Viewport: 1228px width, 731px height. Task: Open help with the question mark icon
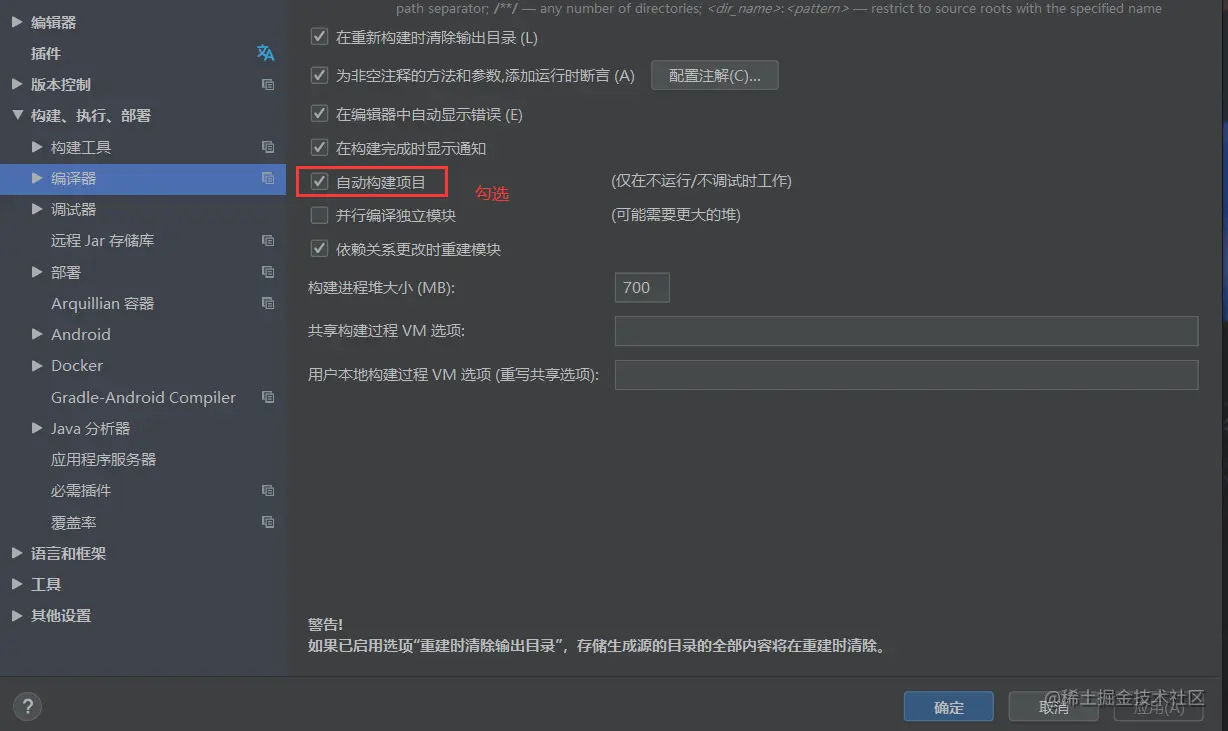(28, 705)
